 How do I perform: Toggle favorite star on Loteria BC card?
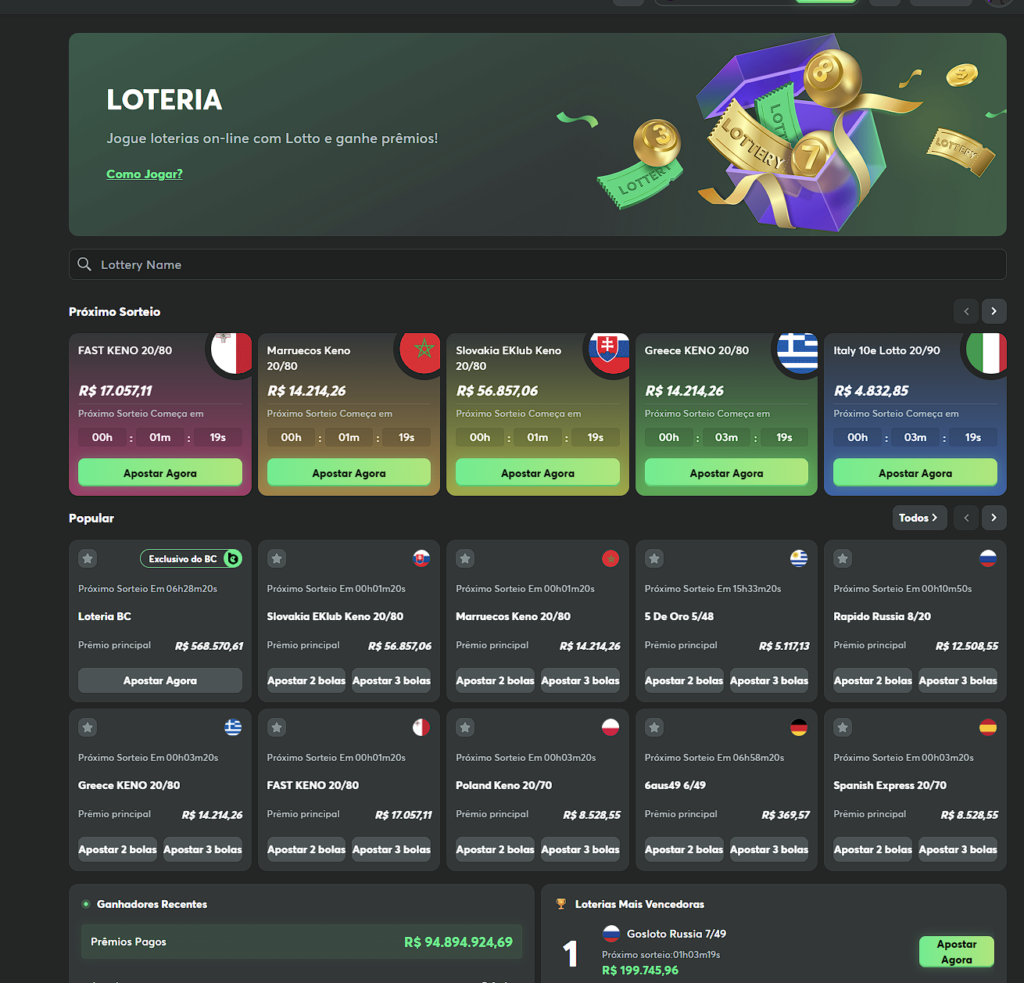(x=88, y=558)
